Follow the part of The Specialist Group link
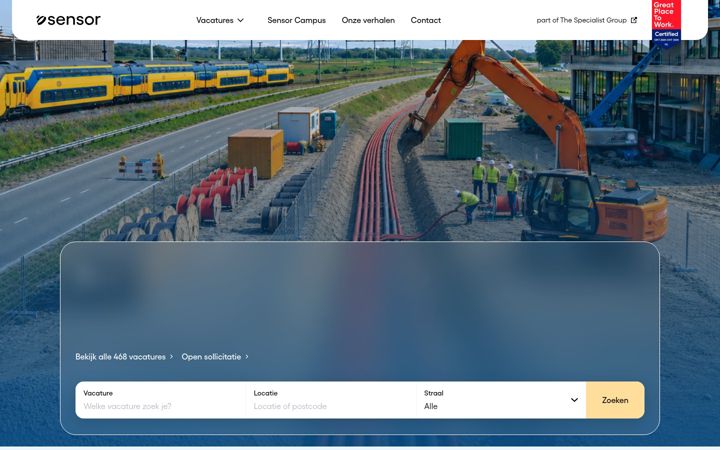 (586, 20)
